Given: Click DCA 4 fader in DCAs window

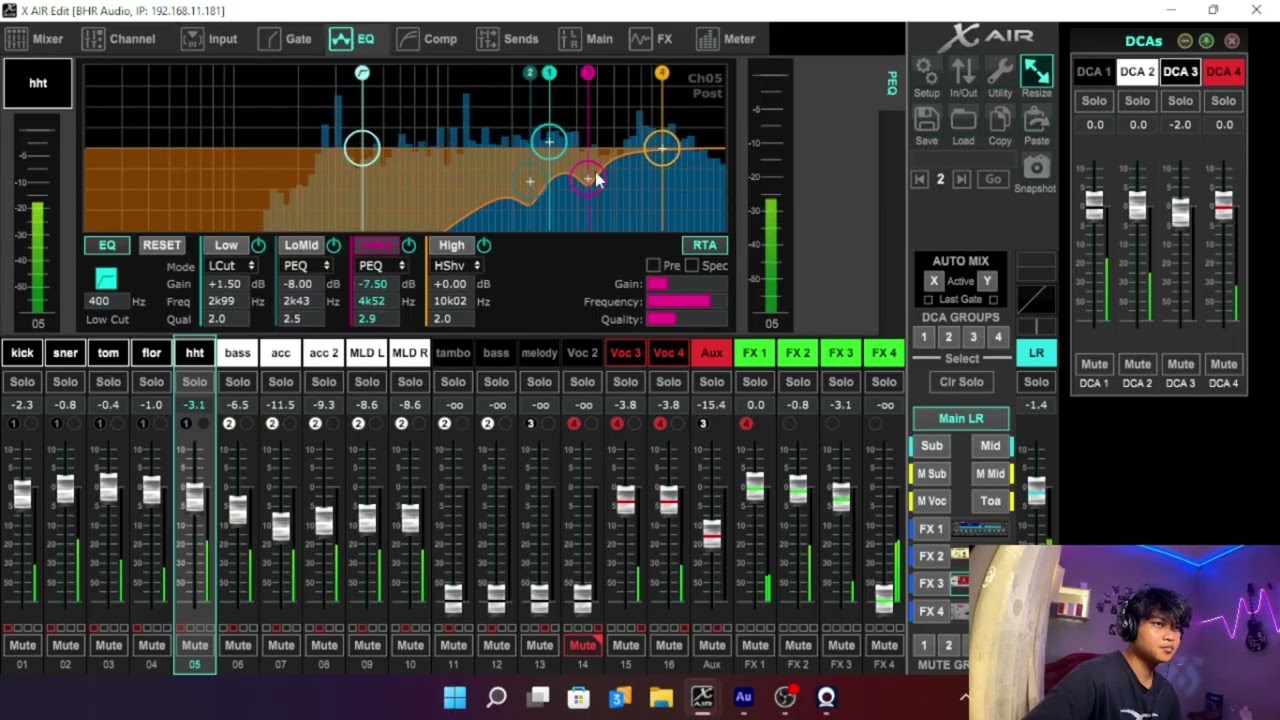Looking at the screenshot, I should 1223,206.
